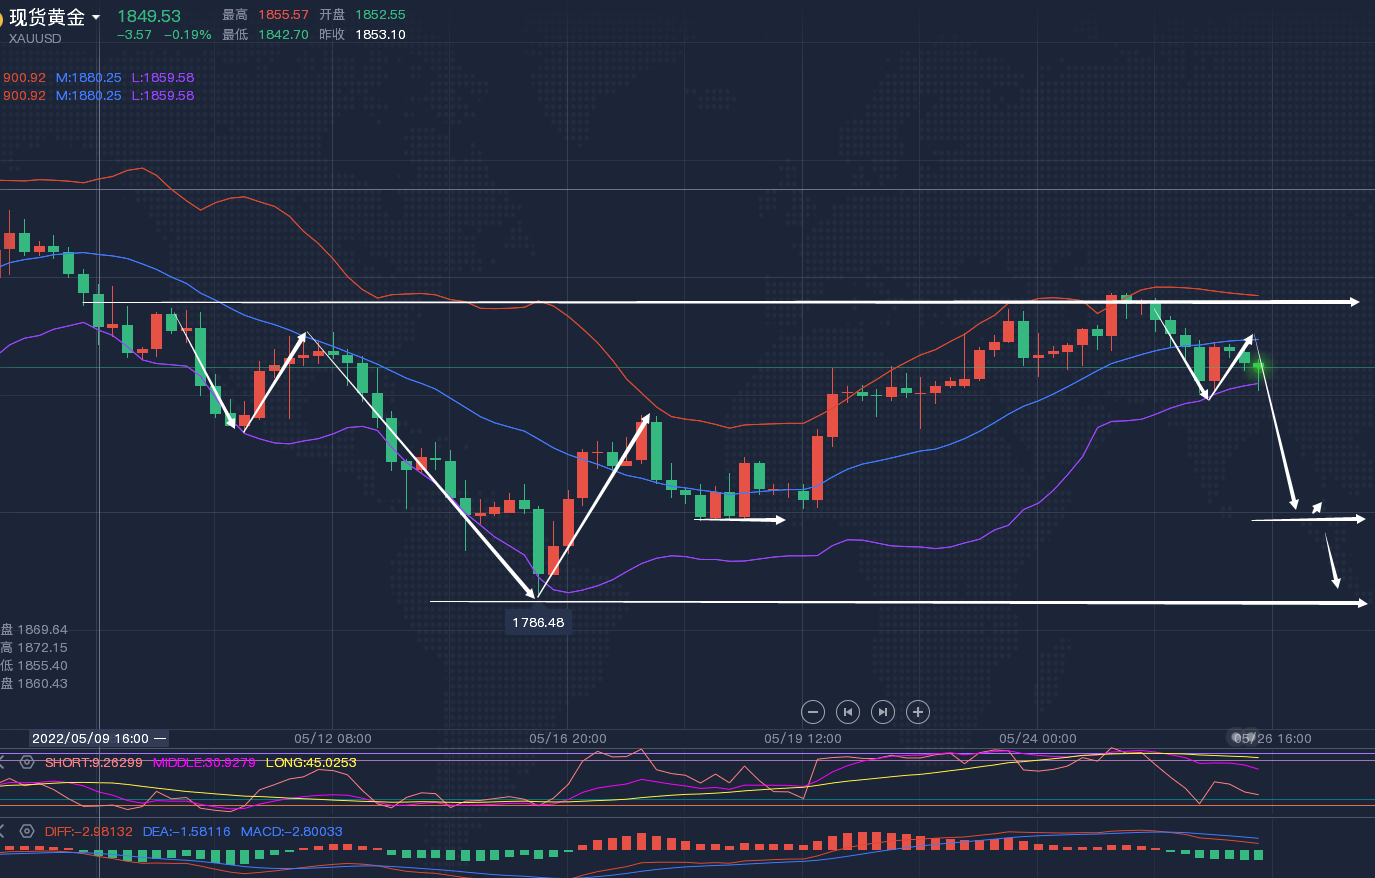Click the 现货黄金 instrument name
The image size is (1375, 878).
(x=47, y=17)
